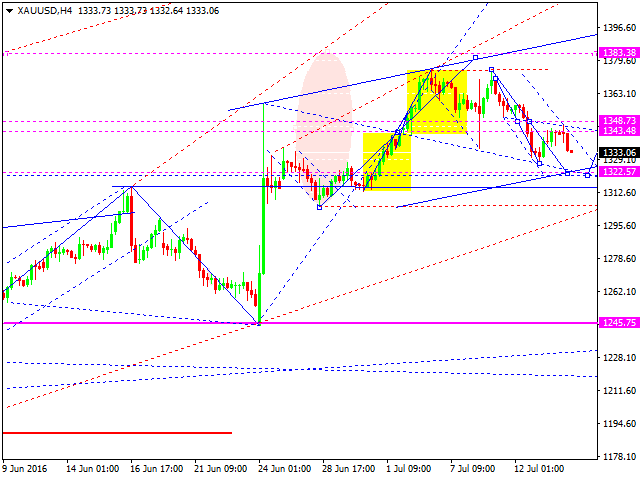Select the upper yellow highlighted rectangle
Screen dimensions: 640x480
(x=437, y=102)
